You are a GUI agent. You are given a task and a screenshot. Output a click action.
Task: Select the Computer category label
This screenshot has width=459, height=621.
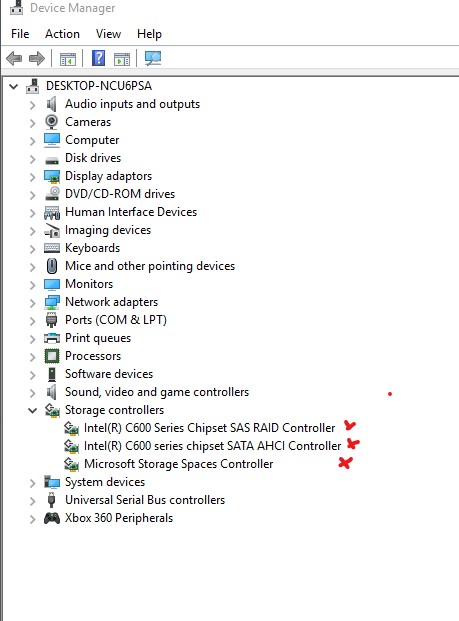pyautogui.click(x=92, y=140)
